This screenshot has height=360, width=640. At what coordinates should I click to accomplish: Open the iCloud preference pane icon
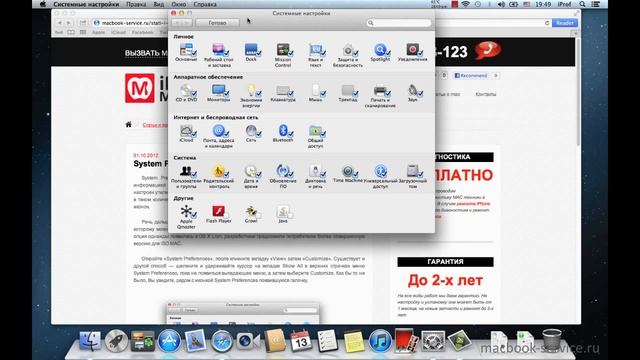[186, 131]
